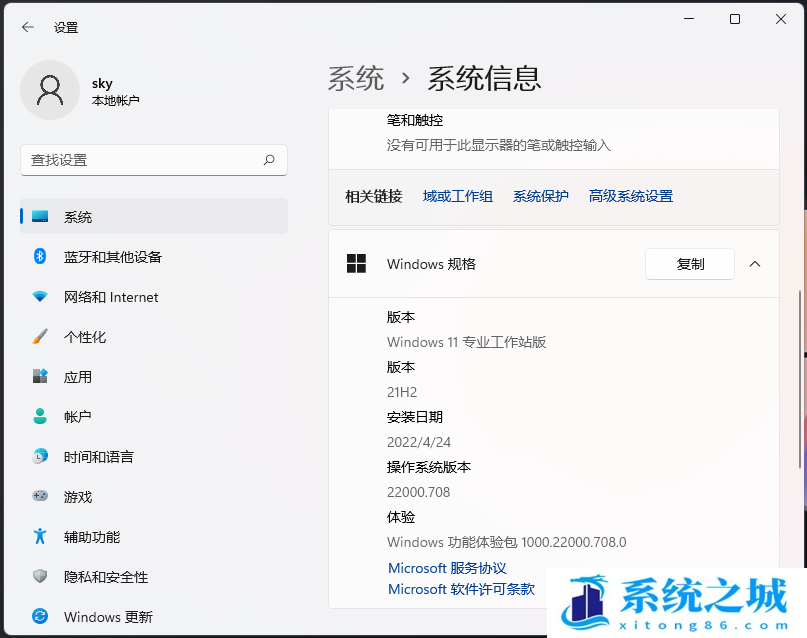
Task: Open the 高级系统设置 link
Action: click(630, 196)
